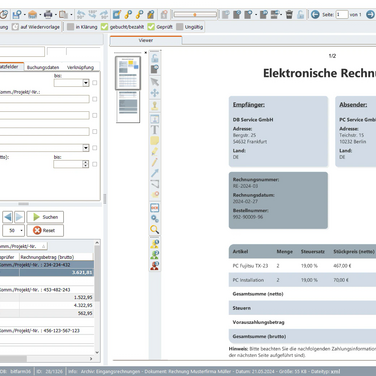Switch to the Verknüpfung tab
The image size is (376, 376).
80,67
